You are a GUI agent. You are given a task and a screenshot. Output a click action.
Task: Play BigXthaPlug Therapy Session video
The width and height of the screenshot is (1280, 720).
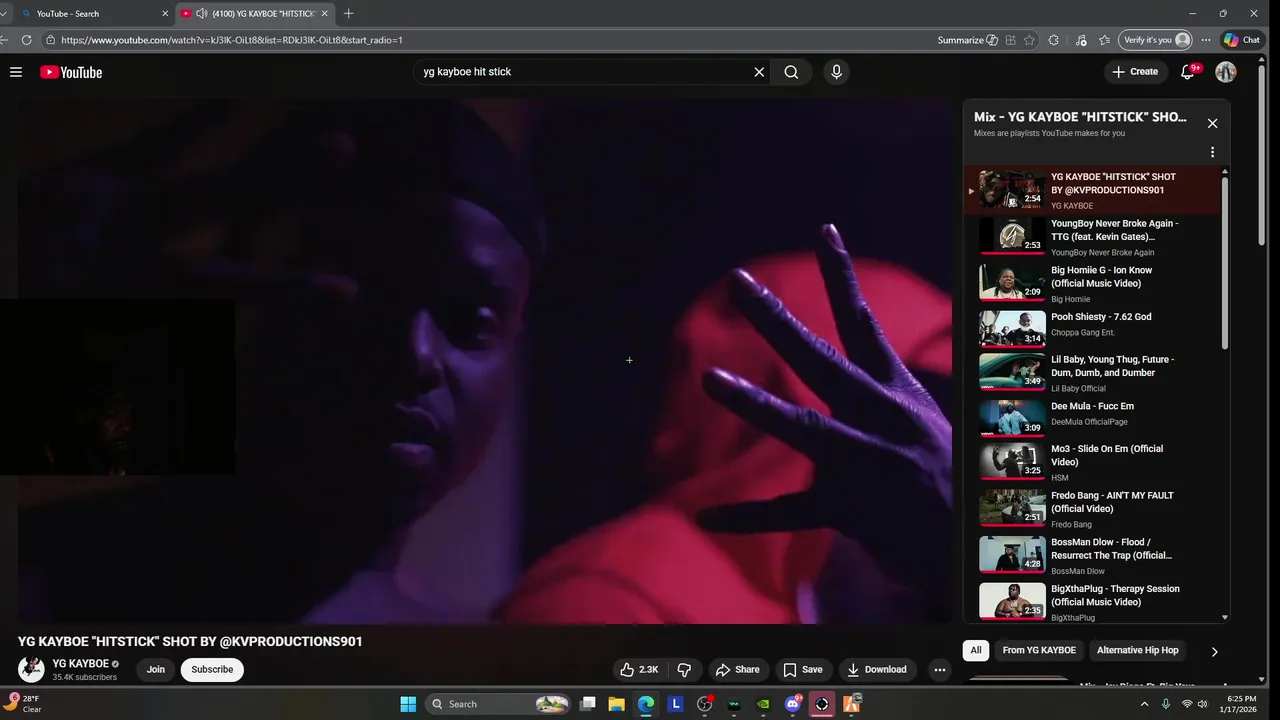pyautogui.click(x=1093, y=604)
